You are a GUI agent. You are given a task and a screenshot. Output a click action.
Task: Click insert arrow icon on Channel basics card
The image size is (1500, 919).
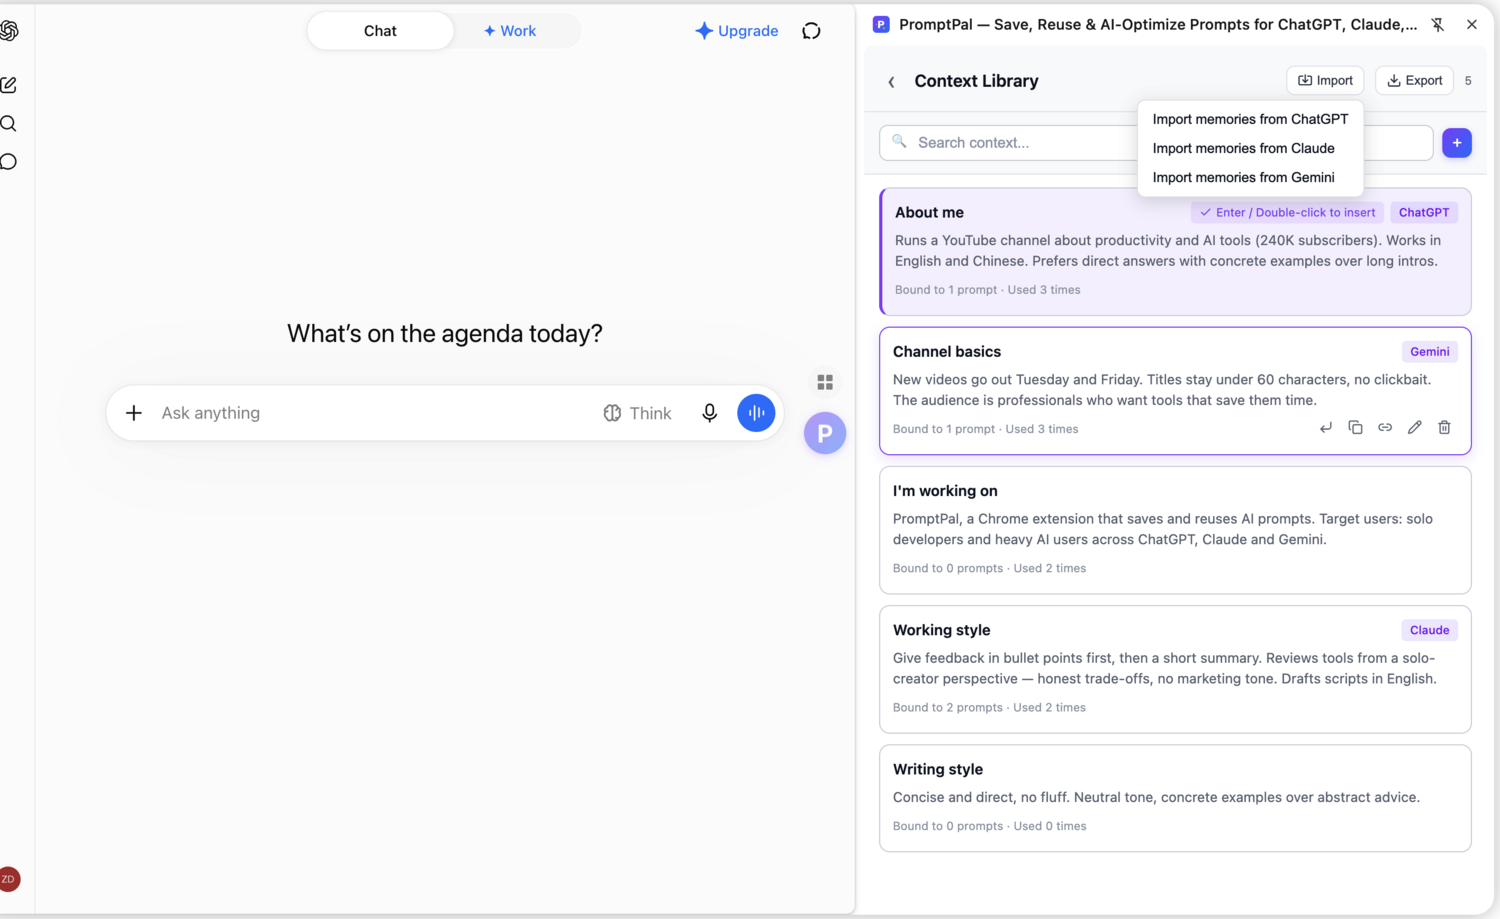click(1326, 428)
